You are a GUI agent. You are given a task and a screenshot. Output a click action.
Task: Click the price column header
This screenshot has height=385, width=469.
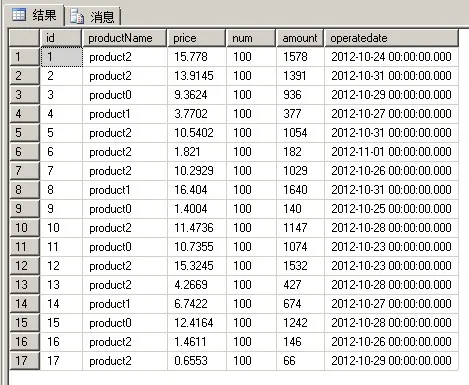tap(196, 38)
